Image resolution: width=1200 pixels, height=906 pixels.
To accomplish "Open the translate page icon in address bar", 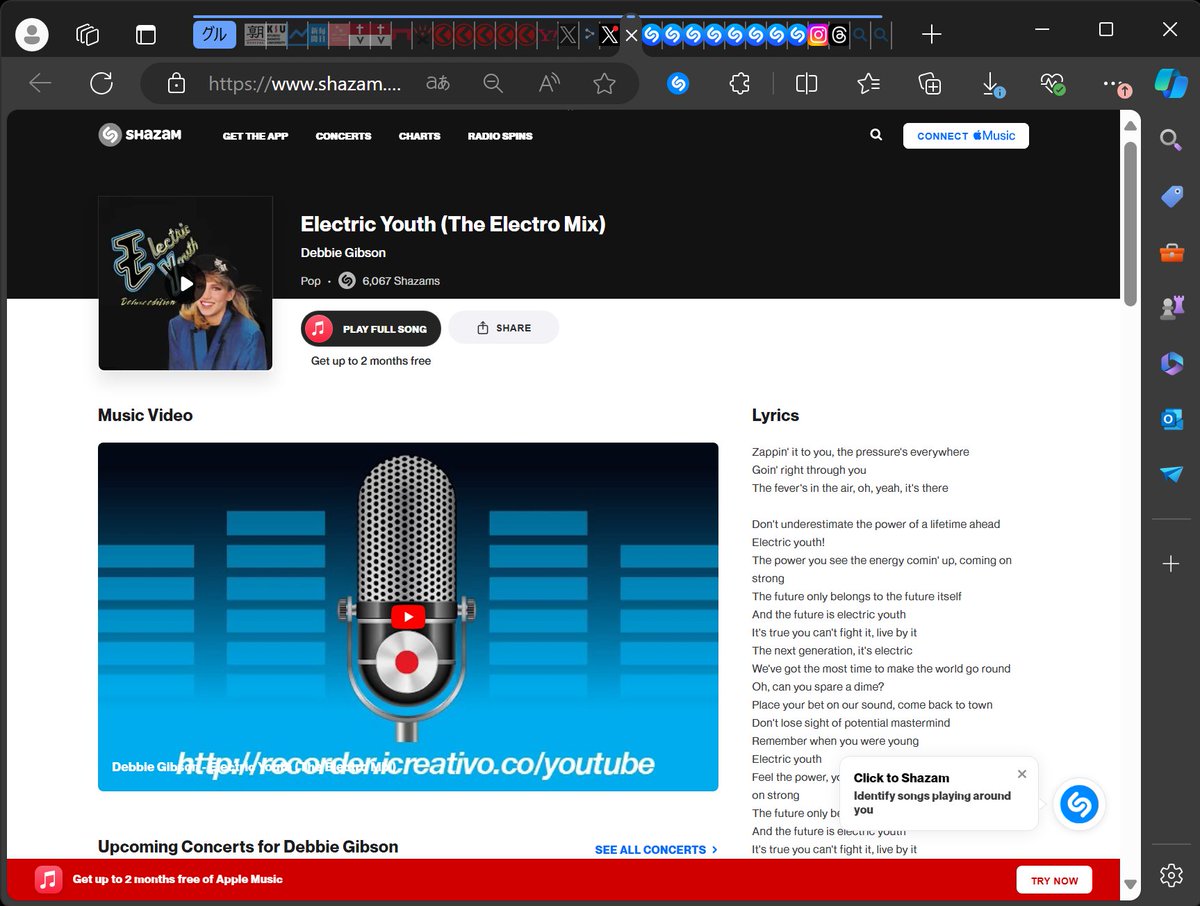I will 438,84.
